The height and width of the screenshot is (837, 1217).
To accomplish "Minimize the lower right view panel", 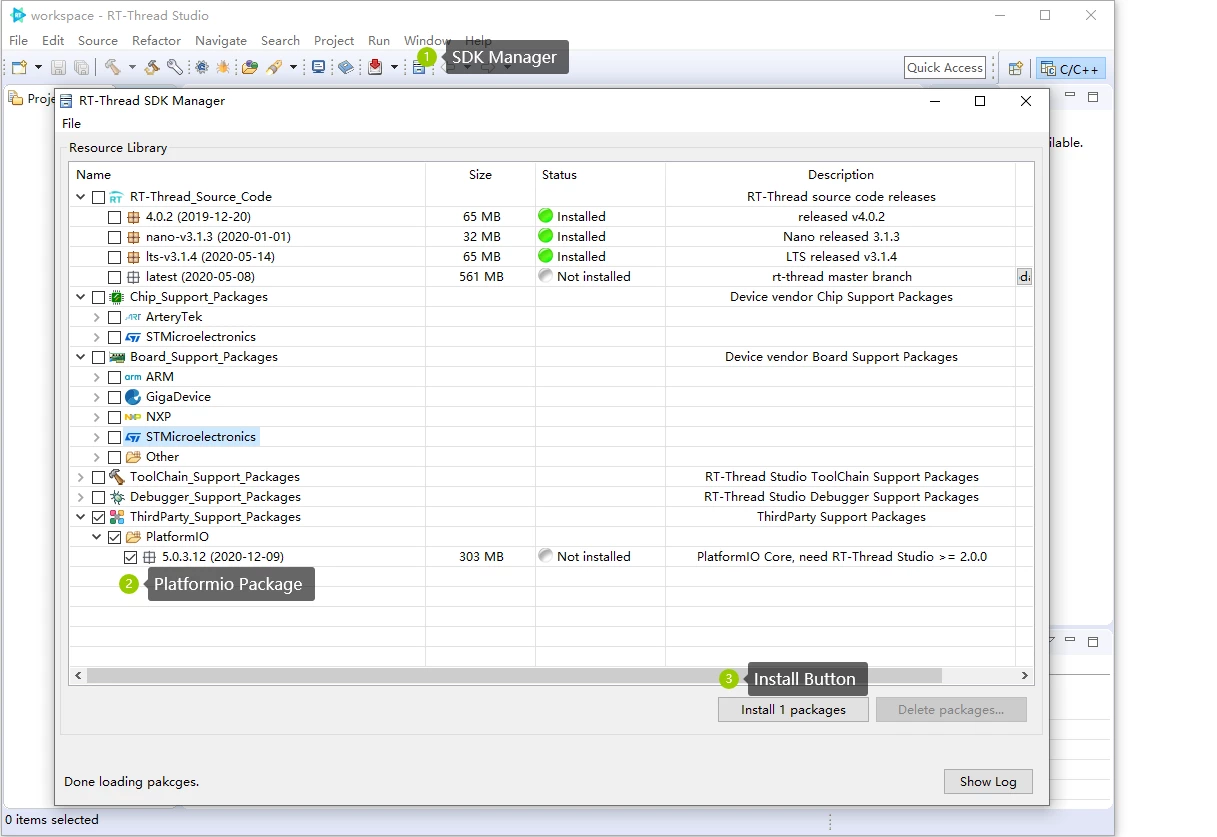I will [x=1070, y=640].
